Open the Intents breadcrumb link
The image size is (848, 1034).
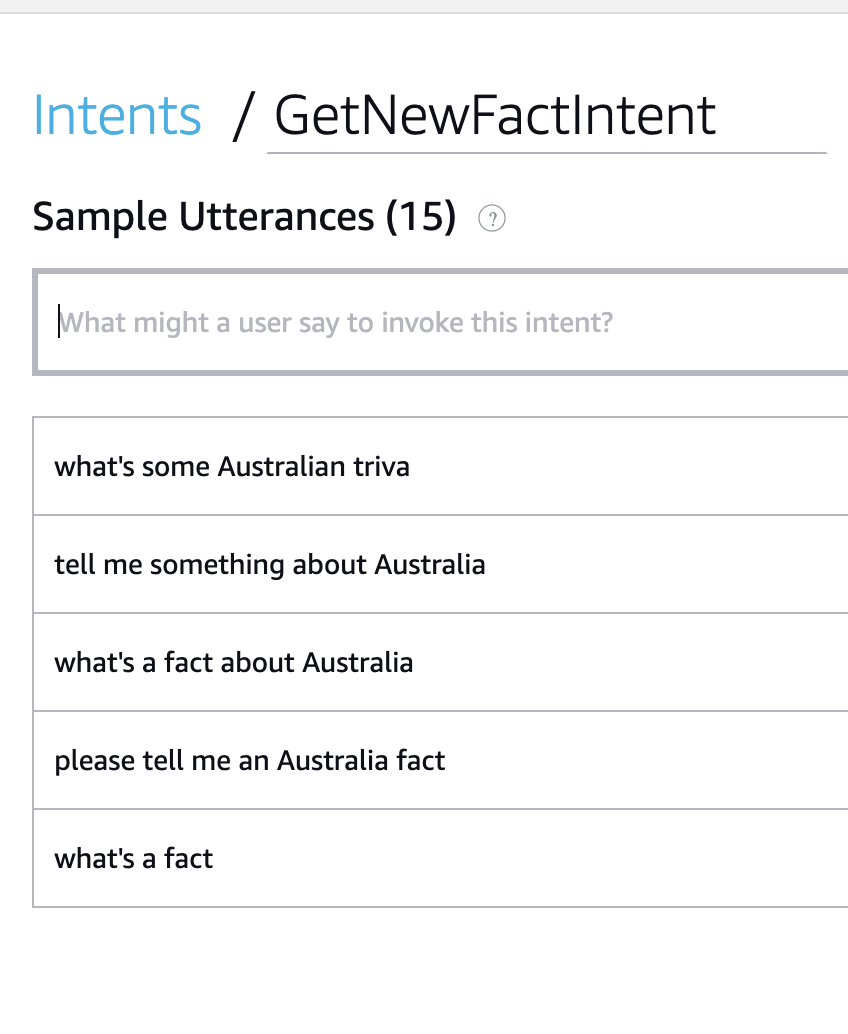[x=117, y=116]
